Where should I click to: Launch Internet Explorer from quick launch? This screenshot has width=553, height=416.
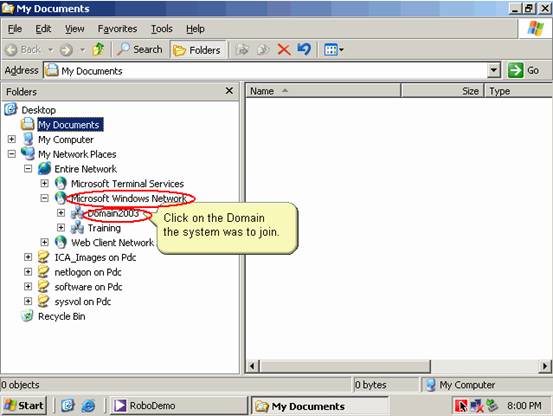point(88,406)
